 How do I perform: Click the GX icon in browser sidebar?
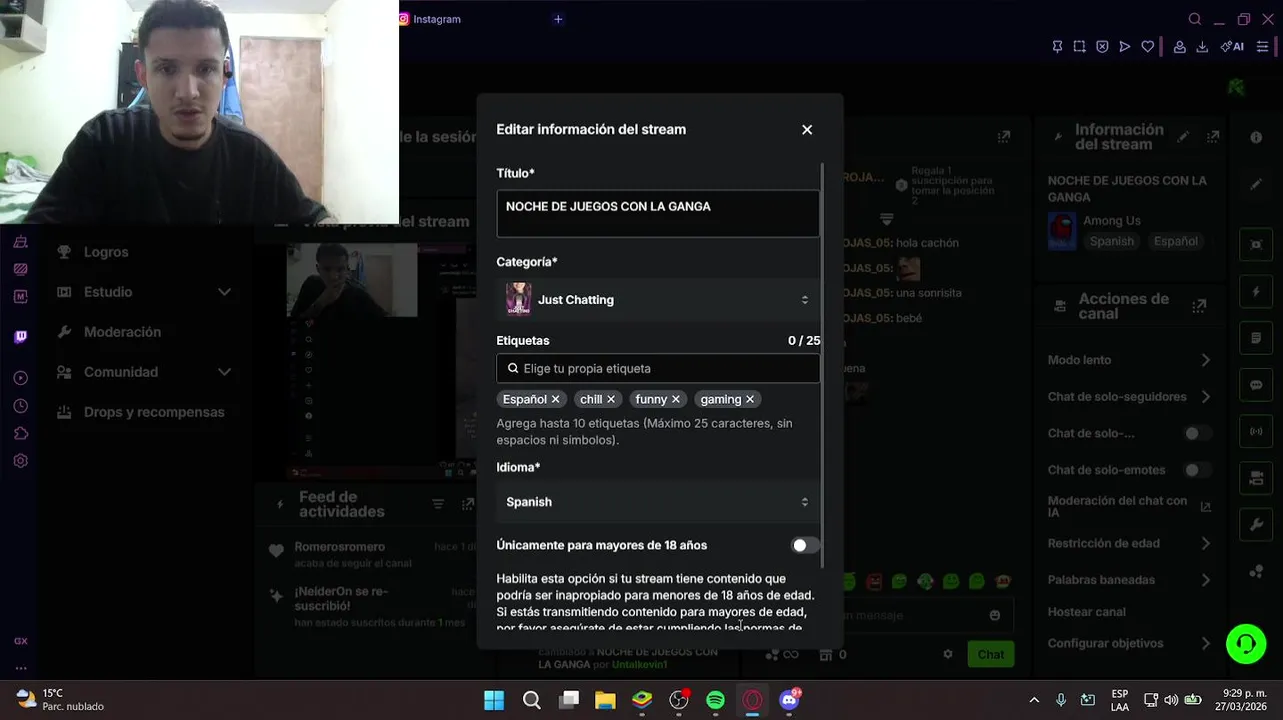[20, 641]
